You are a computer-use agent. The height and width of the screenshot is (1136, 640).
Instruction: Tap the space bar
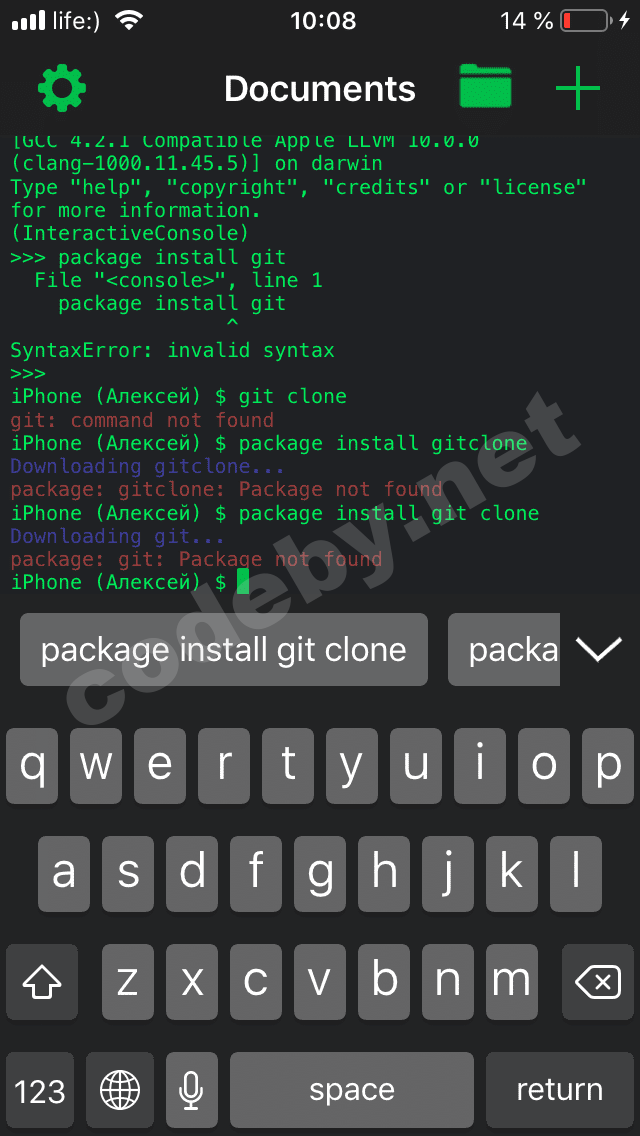352,1090
